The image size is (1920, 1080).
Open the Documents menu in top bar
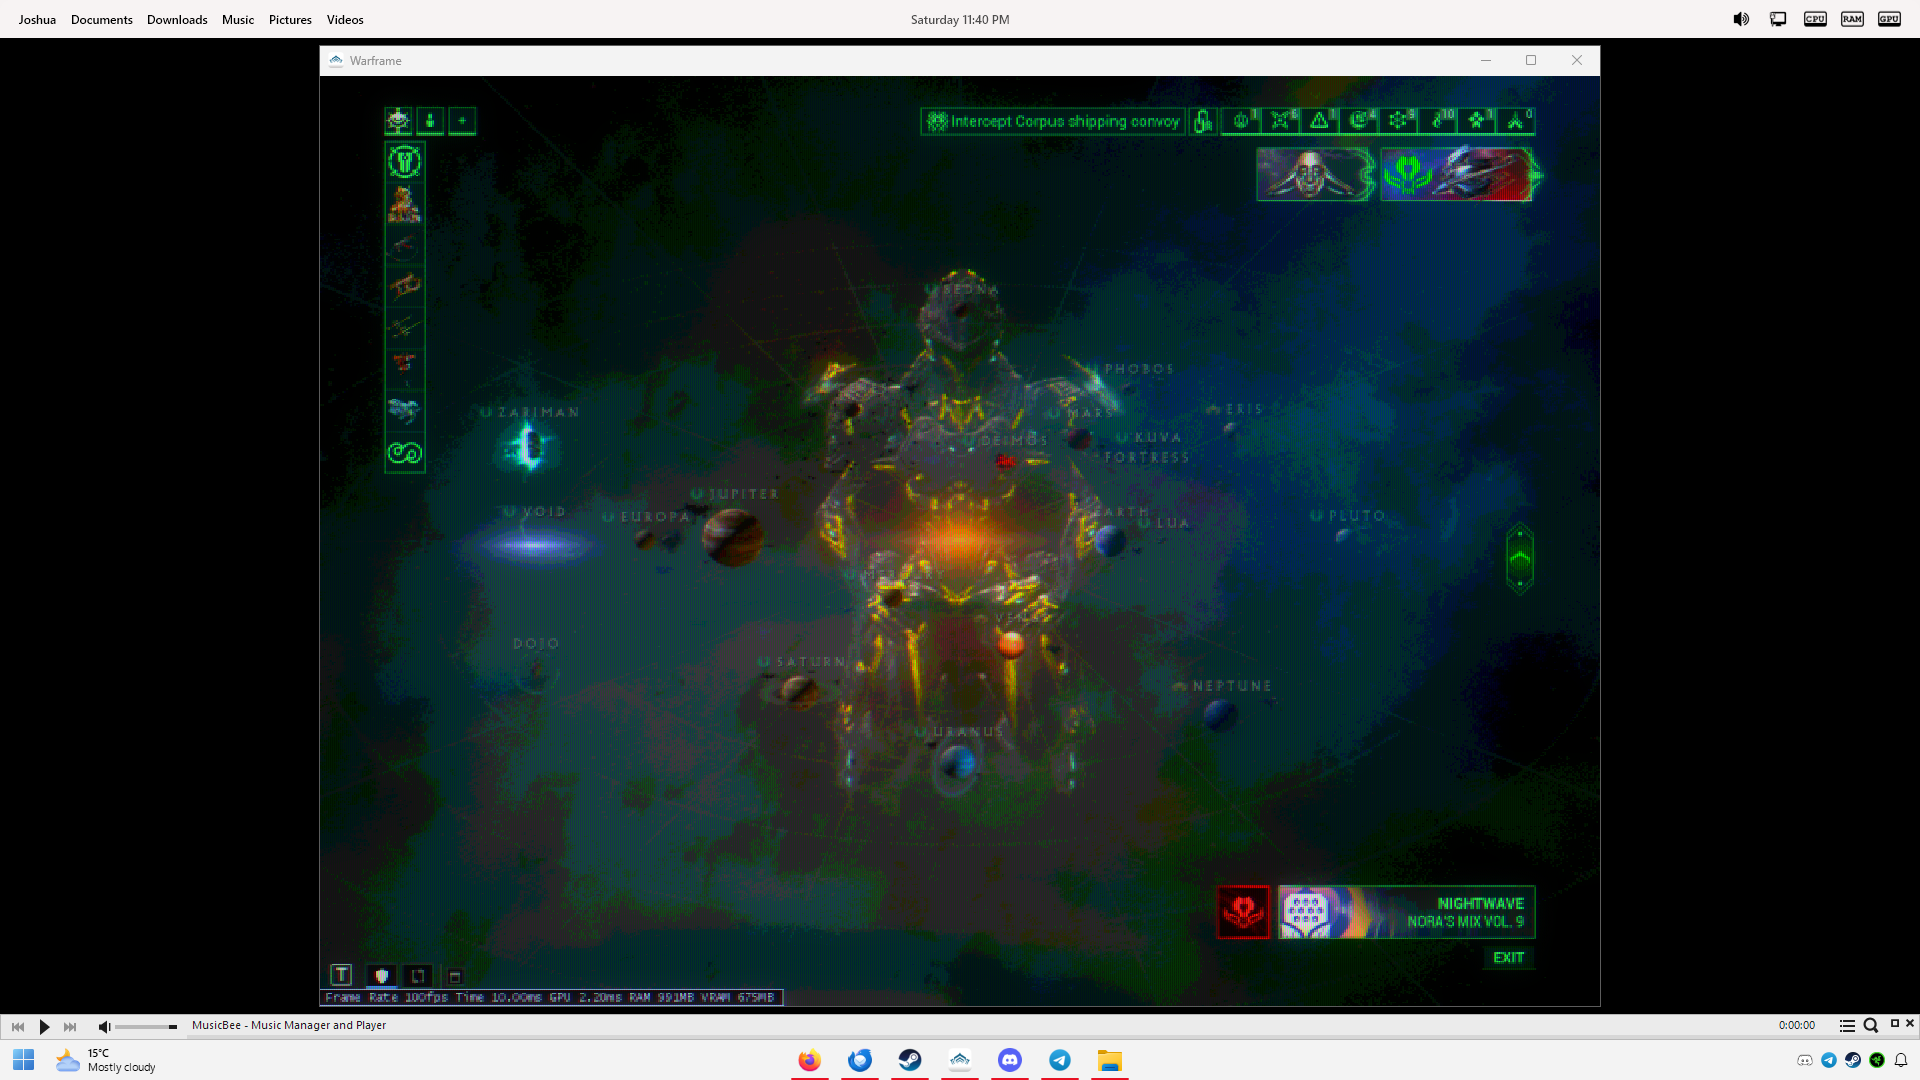click(102, 19)
